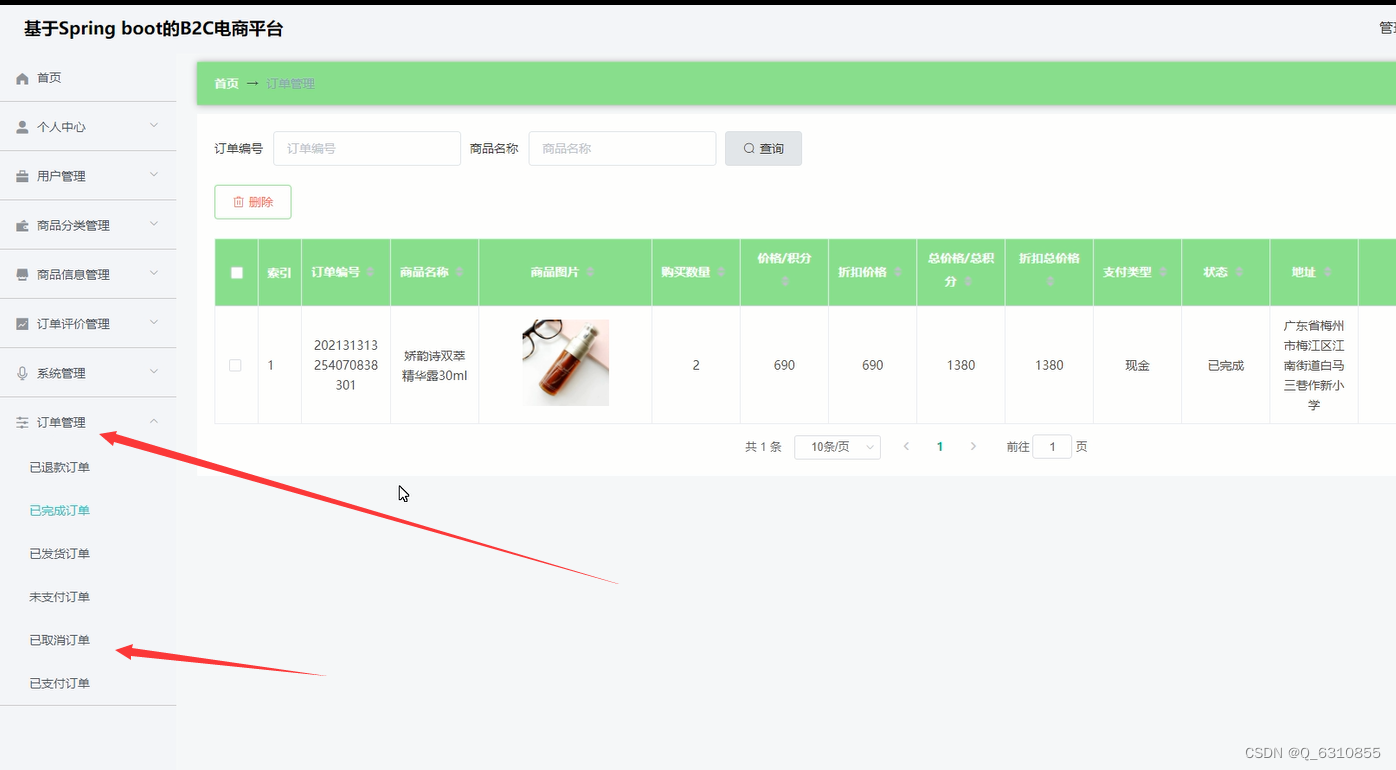Click the 前往 page jump input box

coord(1052,447)
